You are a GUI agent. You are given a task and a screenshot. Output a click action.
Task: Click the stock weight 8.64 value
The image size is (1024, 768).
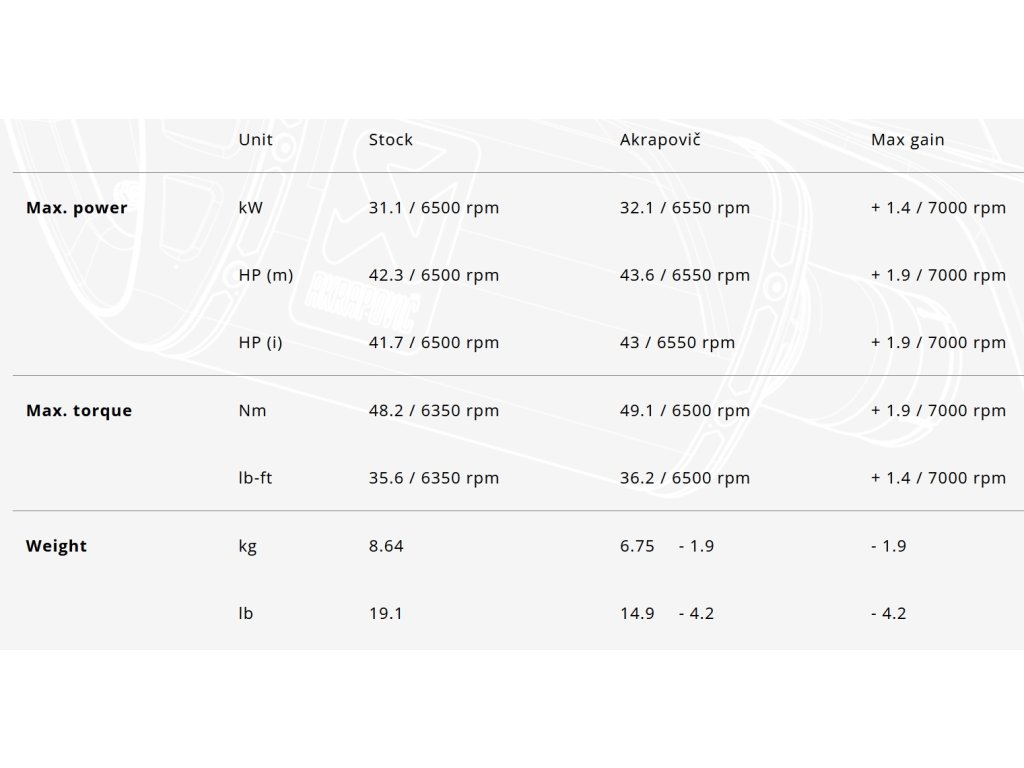(386, 546)
